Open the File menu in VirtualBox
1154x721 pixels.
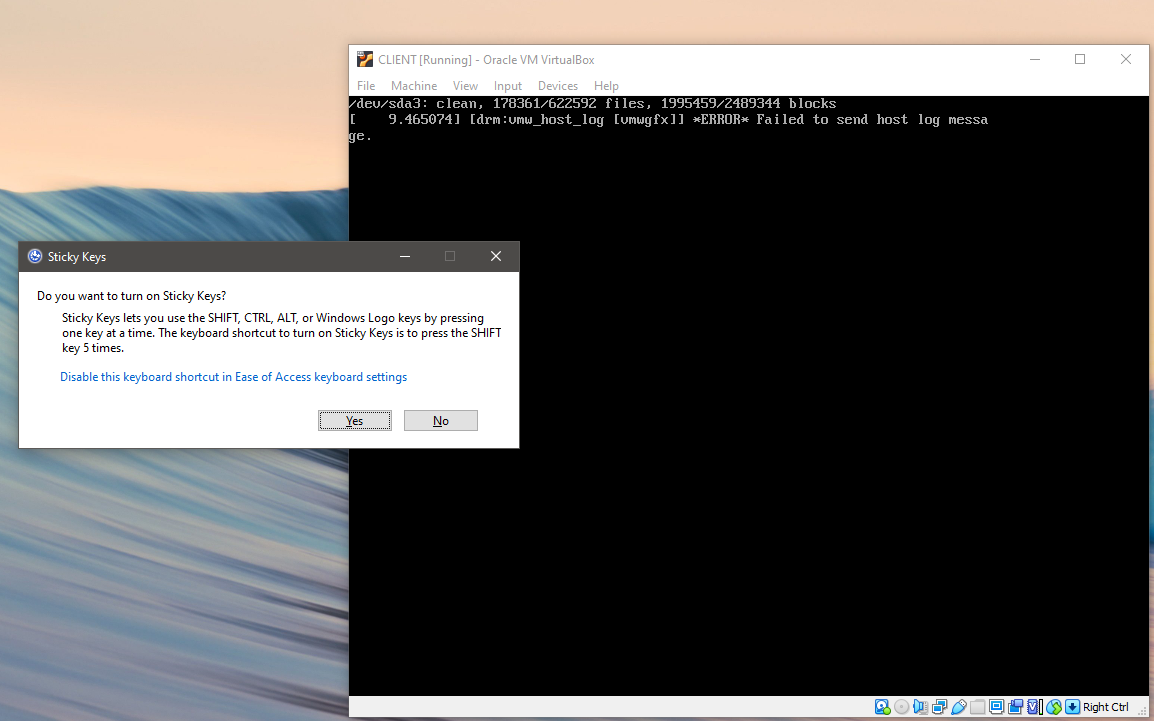366,86
